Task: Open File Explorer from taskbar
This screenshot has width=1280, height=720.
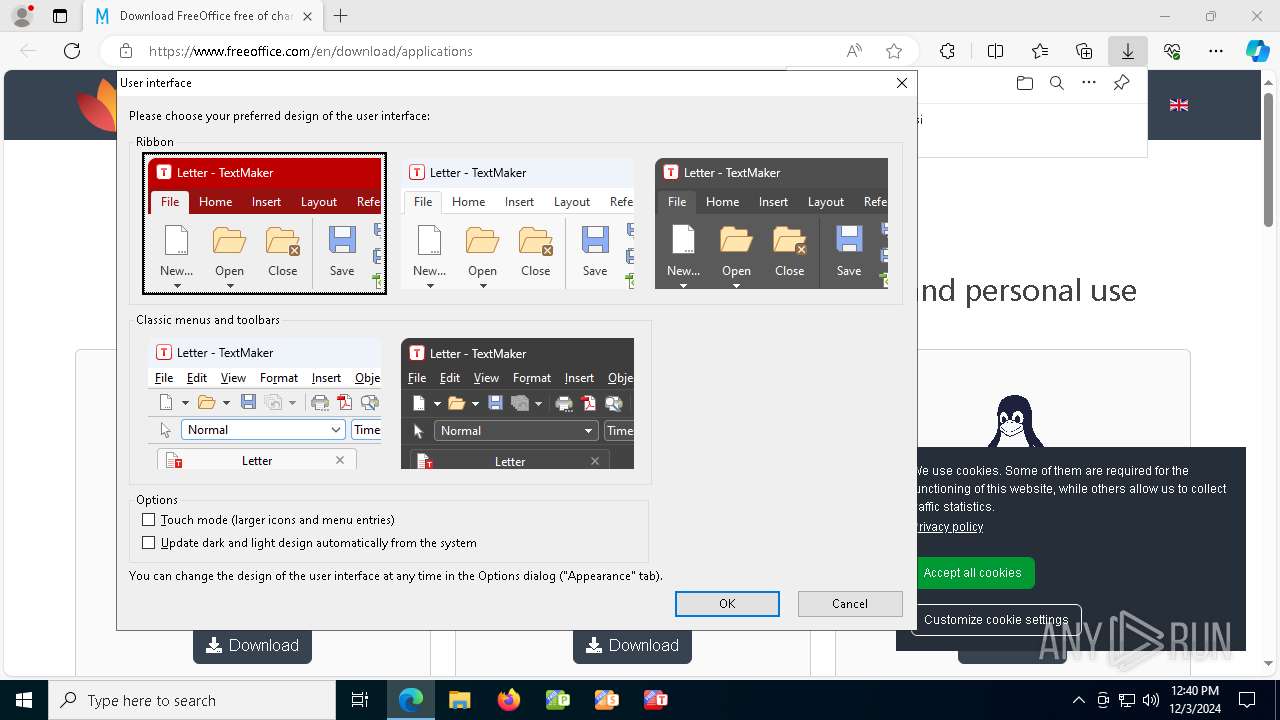Action: (x=459, y=700)
